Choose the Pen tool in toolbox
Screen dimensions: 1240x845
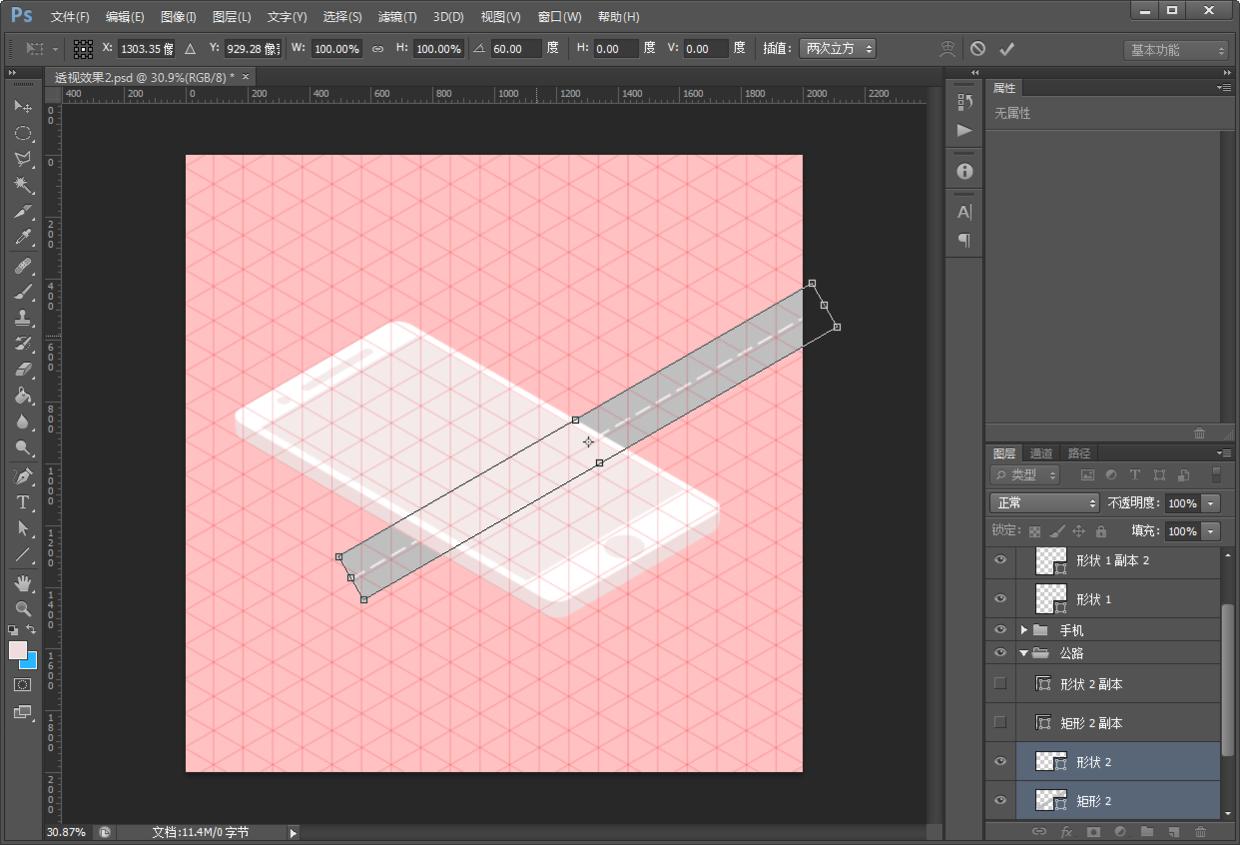click(22, 476)
